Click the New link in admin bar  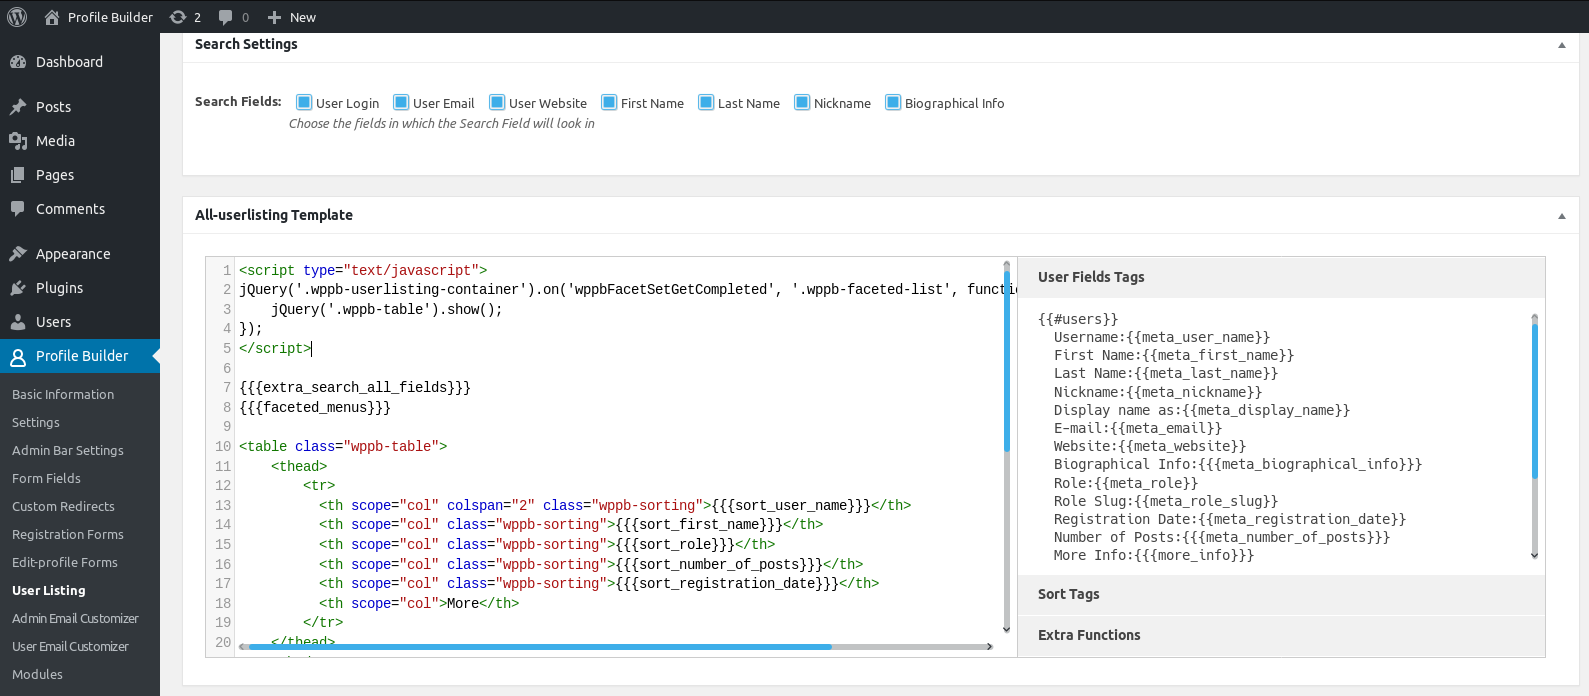coord(292,17)
